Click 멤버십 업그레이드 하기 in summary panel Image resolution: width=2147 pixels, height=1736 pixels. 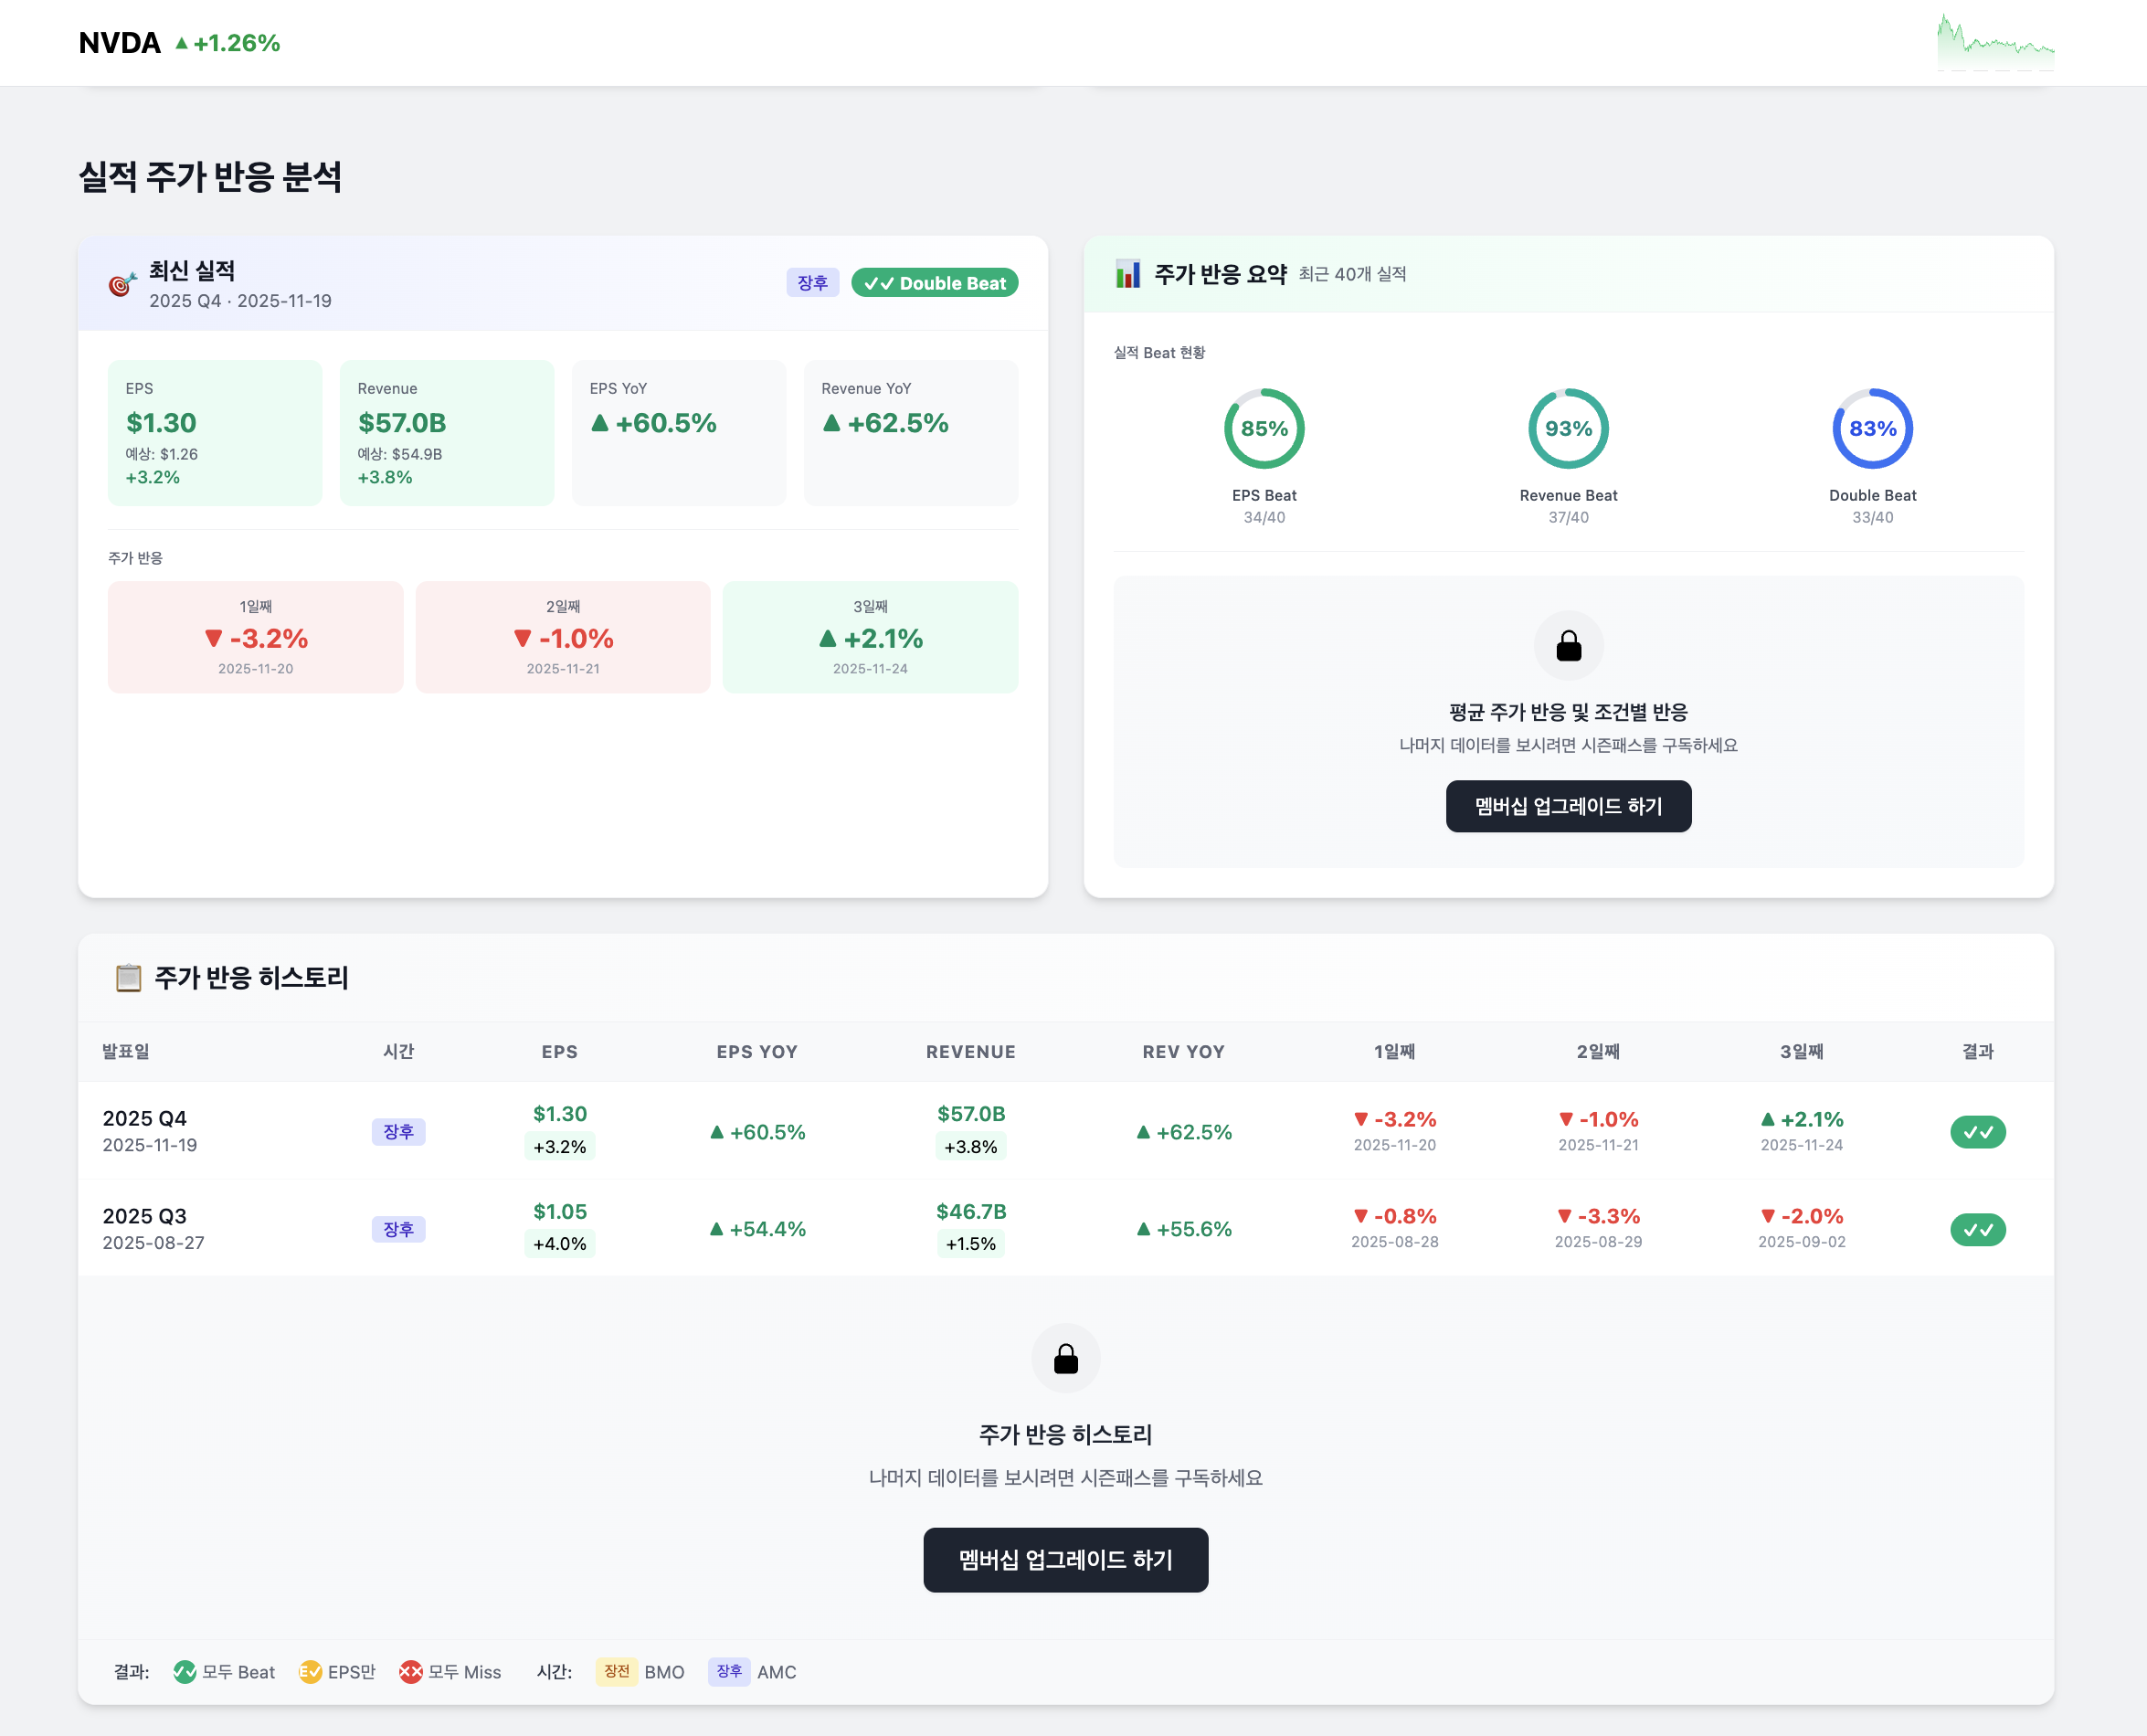(x=1568, y=806)
